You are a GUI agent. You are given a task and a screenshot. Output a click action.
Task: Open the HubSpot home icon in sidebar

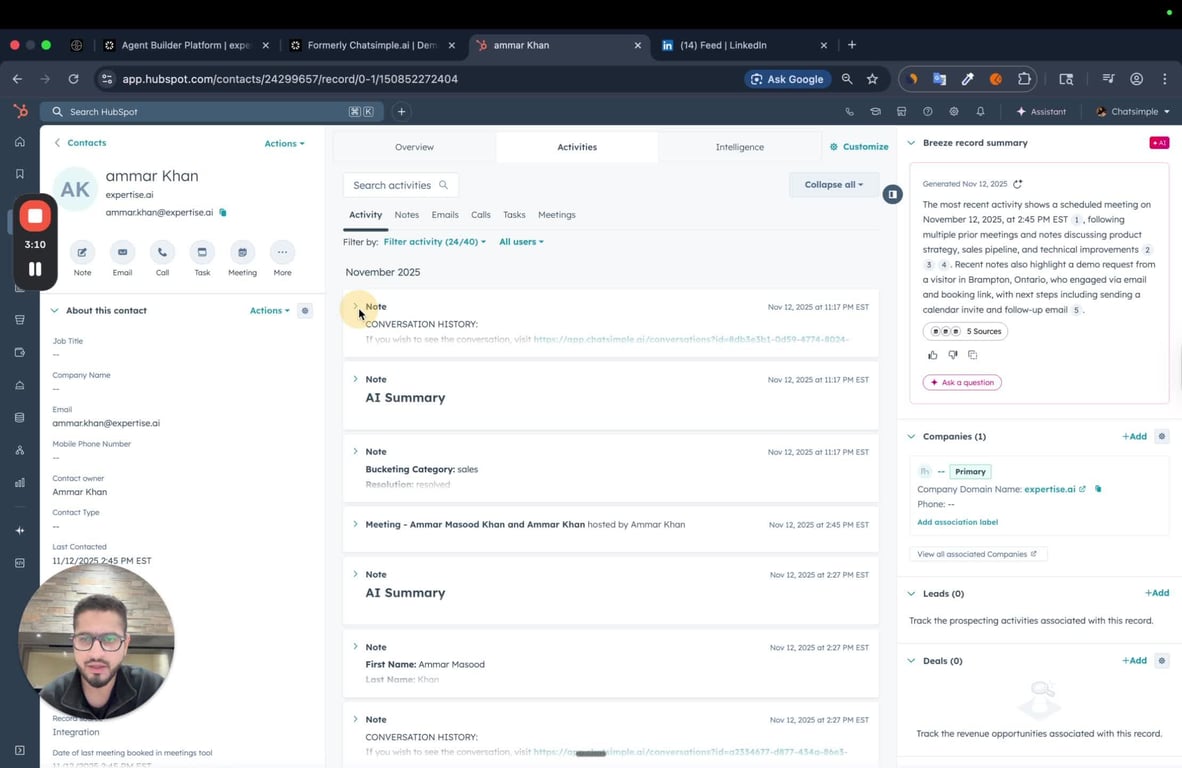(20, 142)
